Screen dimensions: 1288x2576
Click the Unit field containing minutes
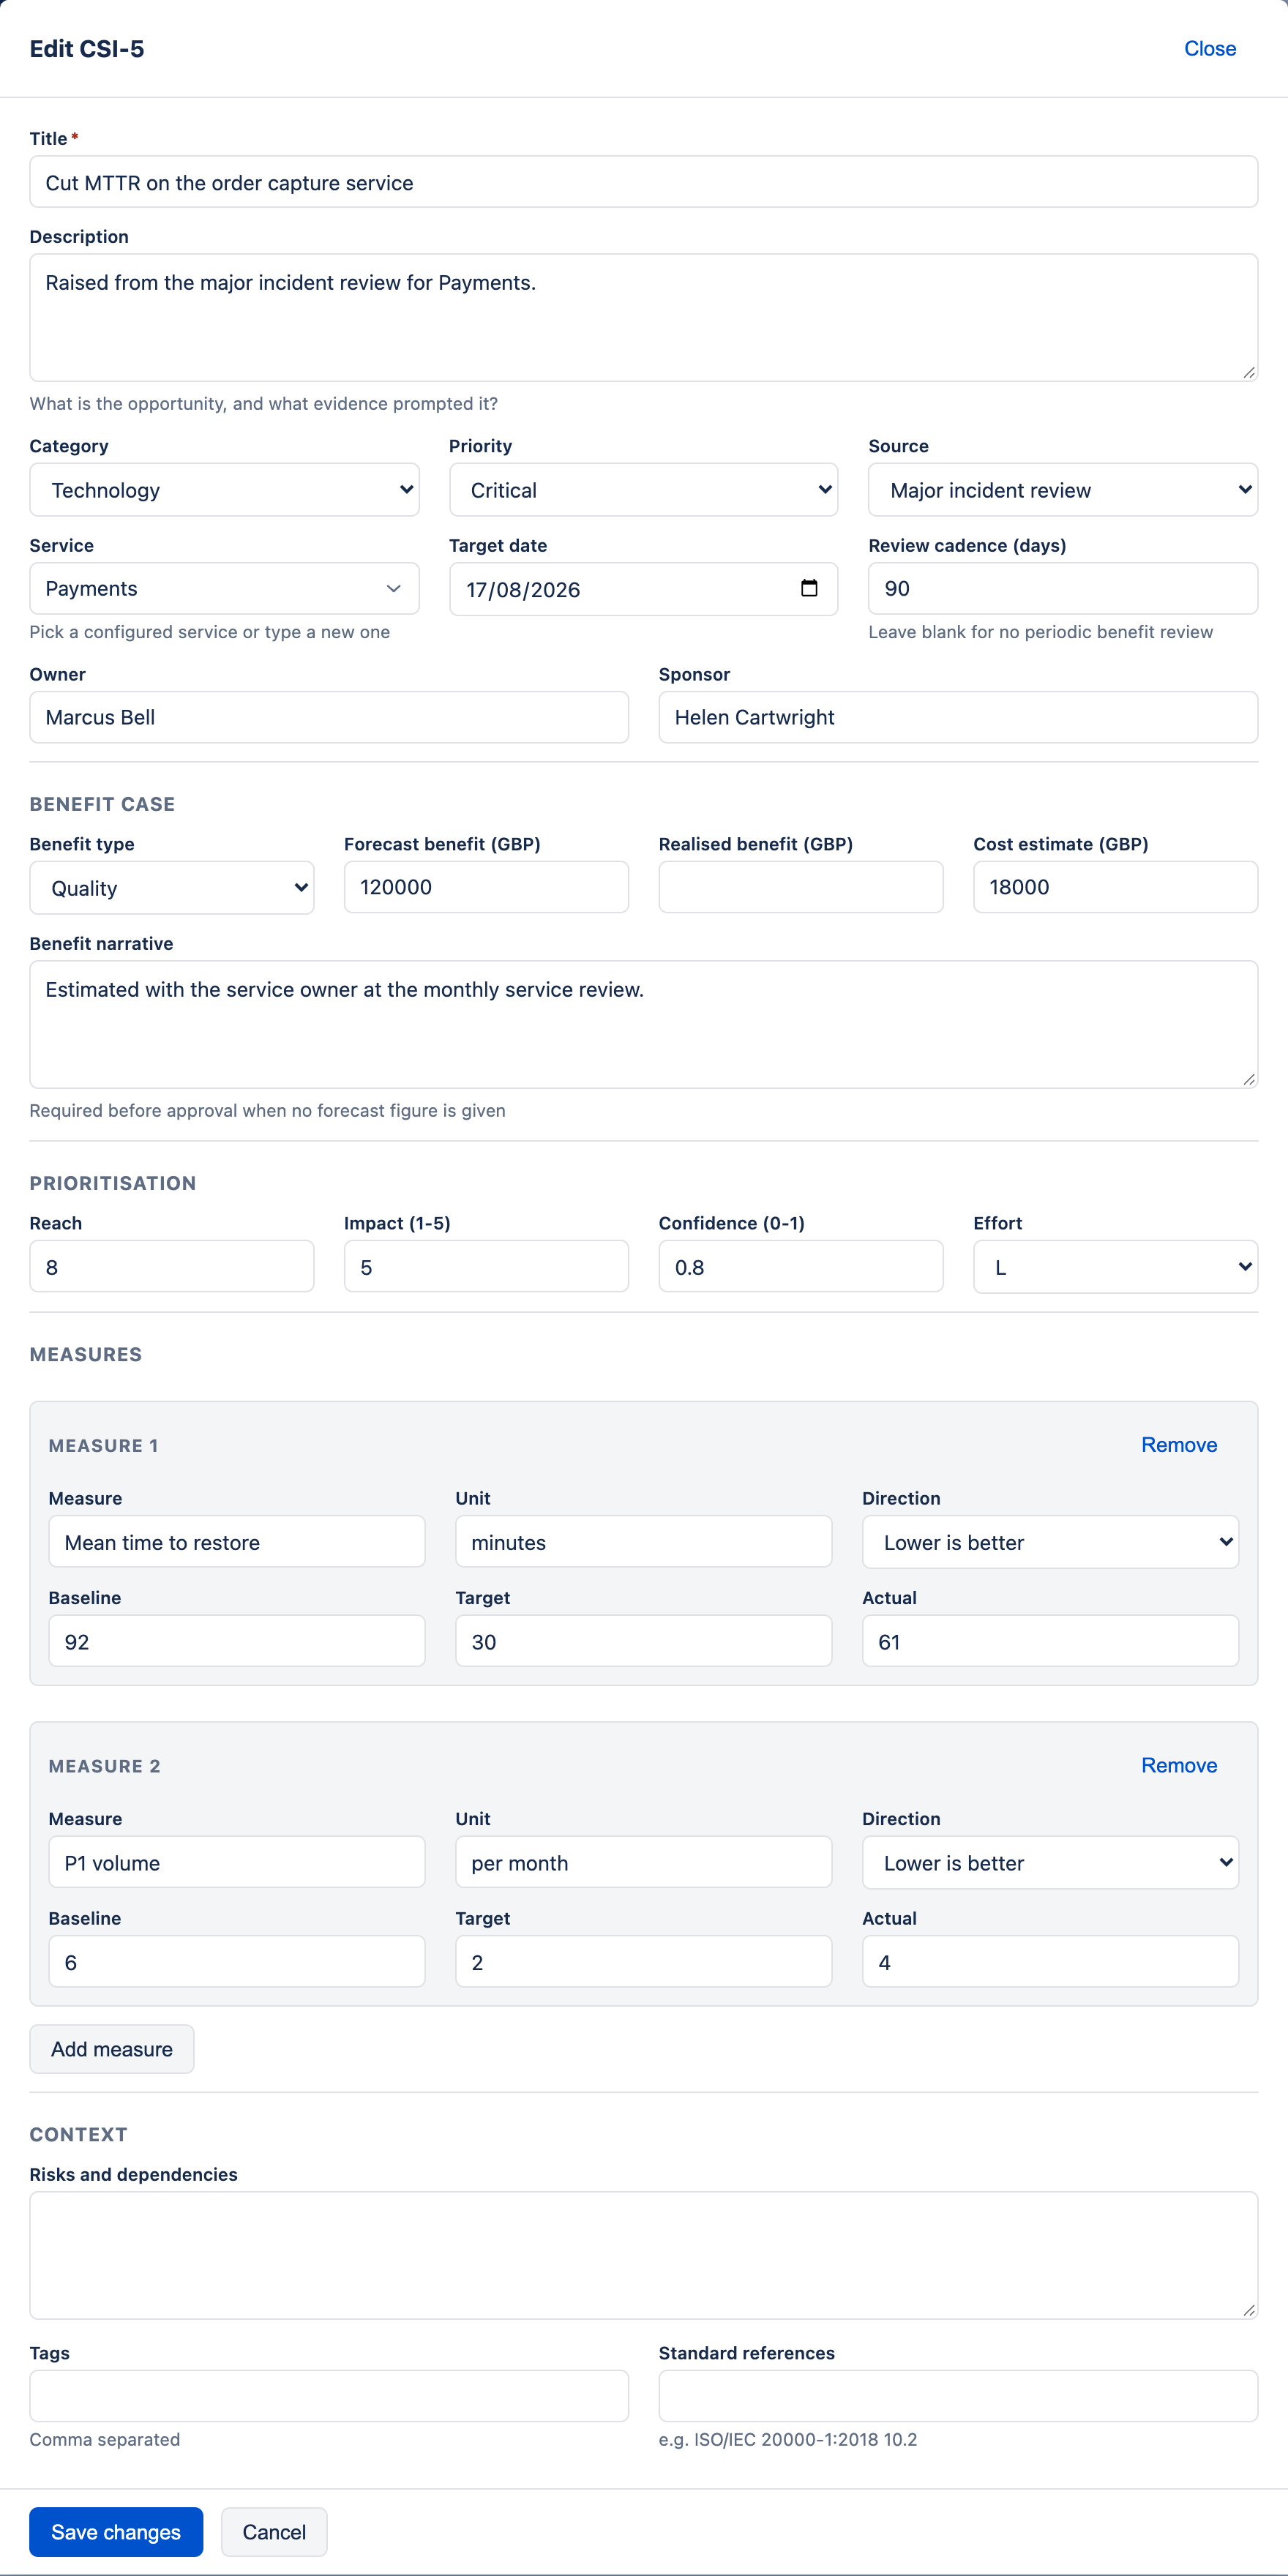point(643,1542)
